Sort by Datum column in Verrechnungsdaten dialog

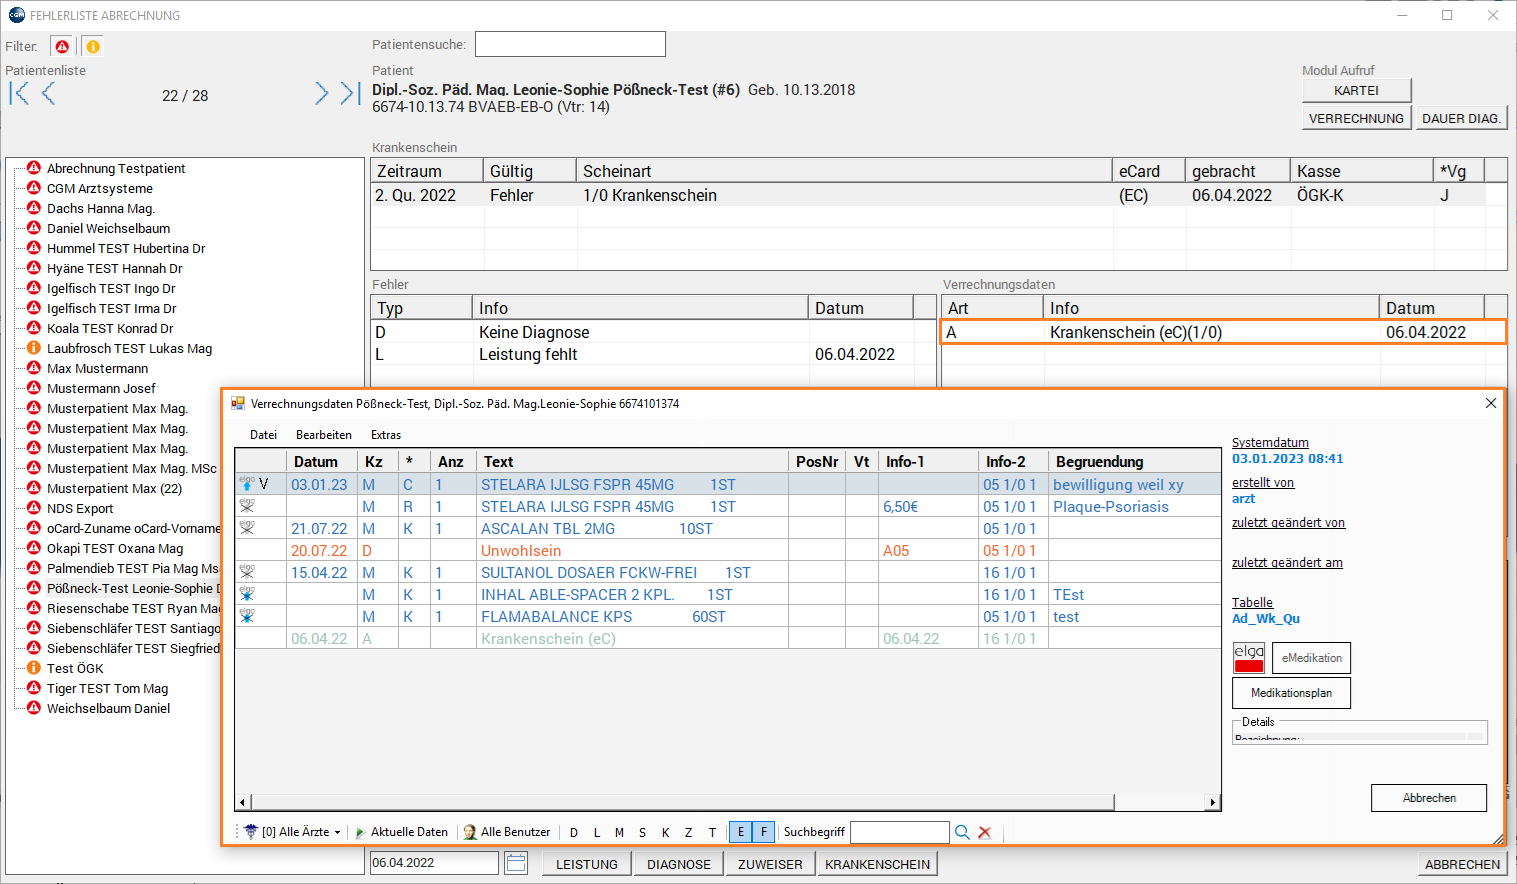click(x=322, y=461)
